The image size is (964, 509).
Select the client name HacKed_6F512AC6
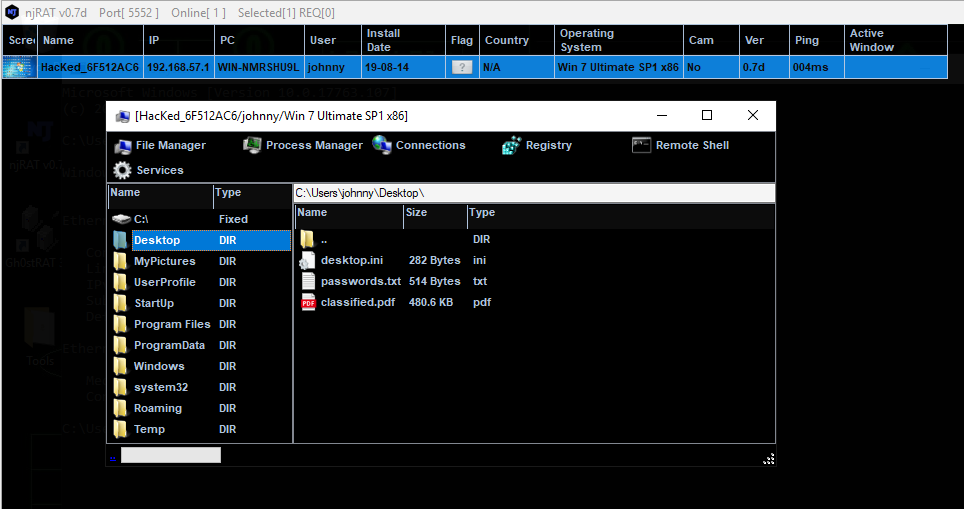[90, 67]
